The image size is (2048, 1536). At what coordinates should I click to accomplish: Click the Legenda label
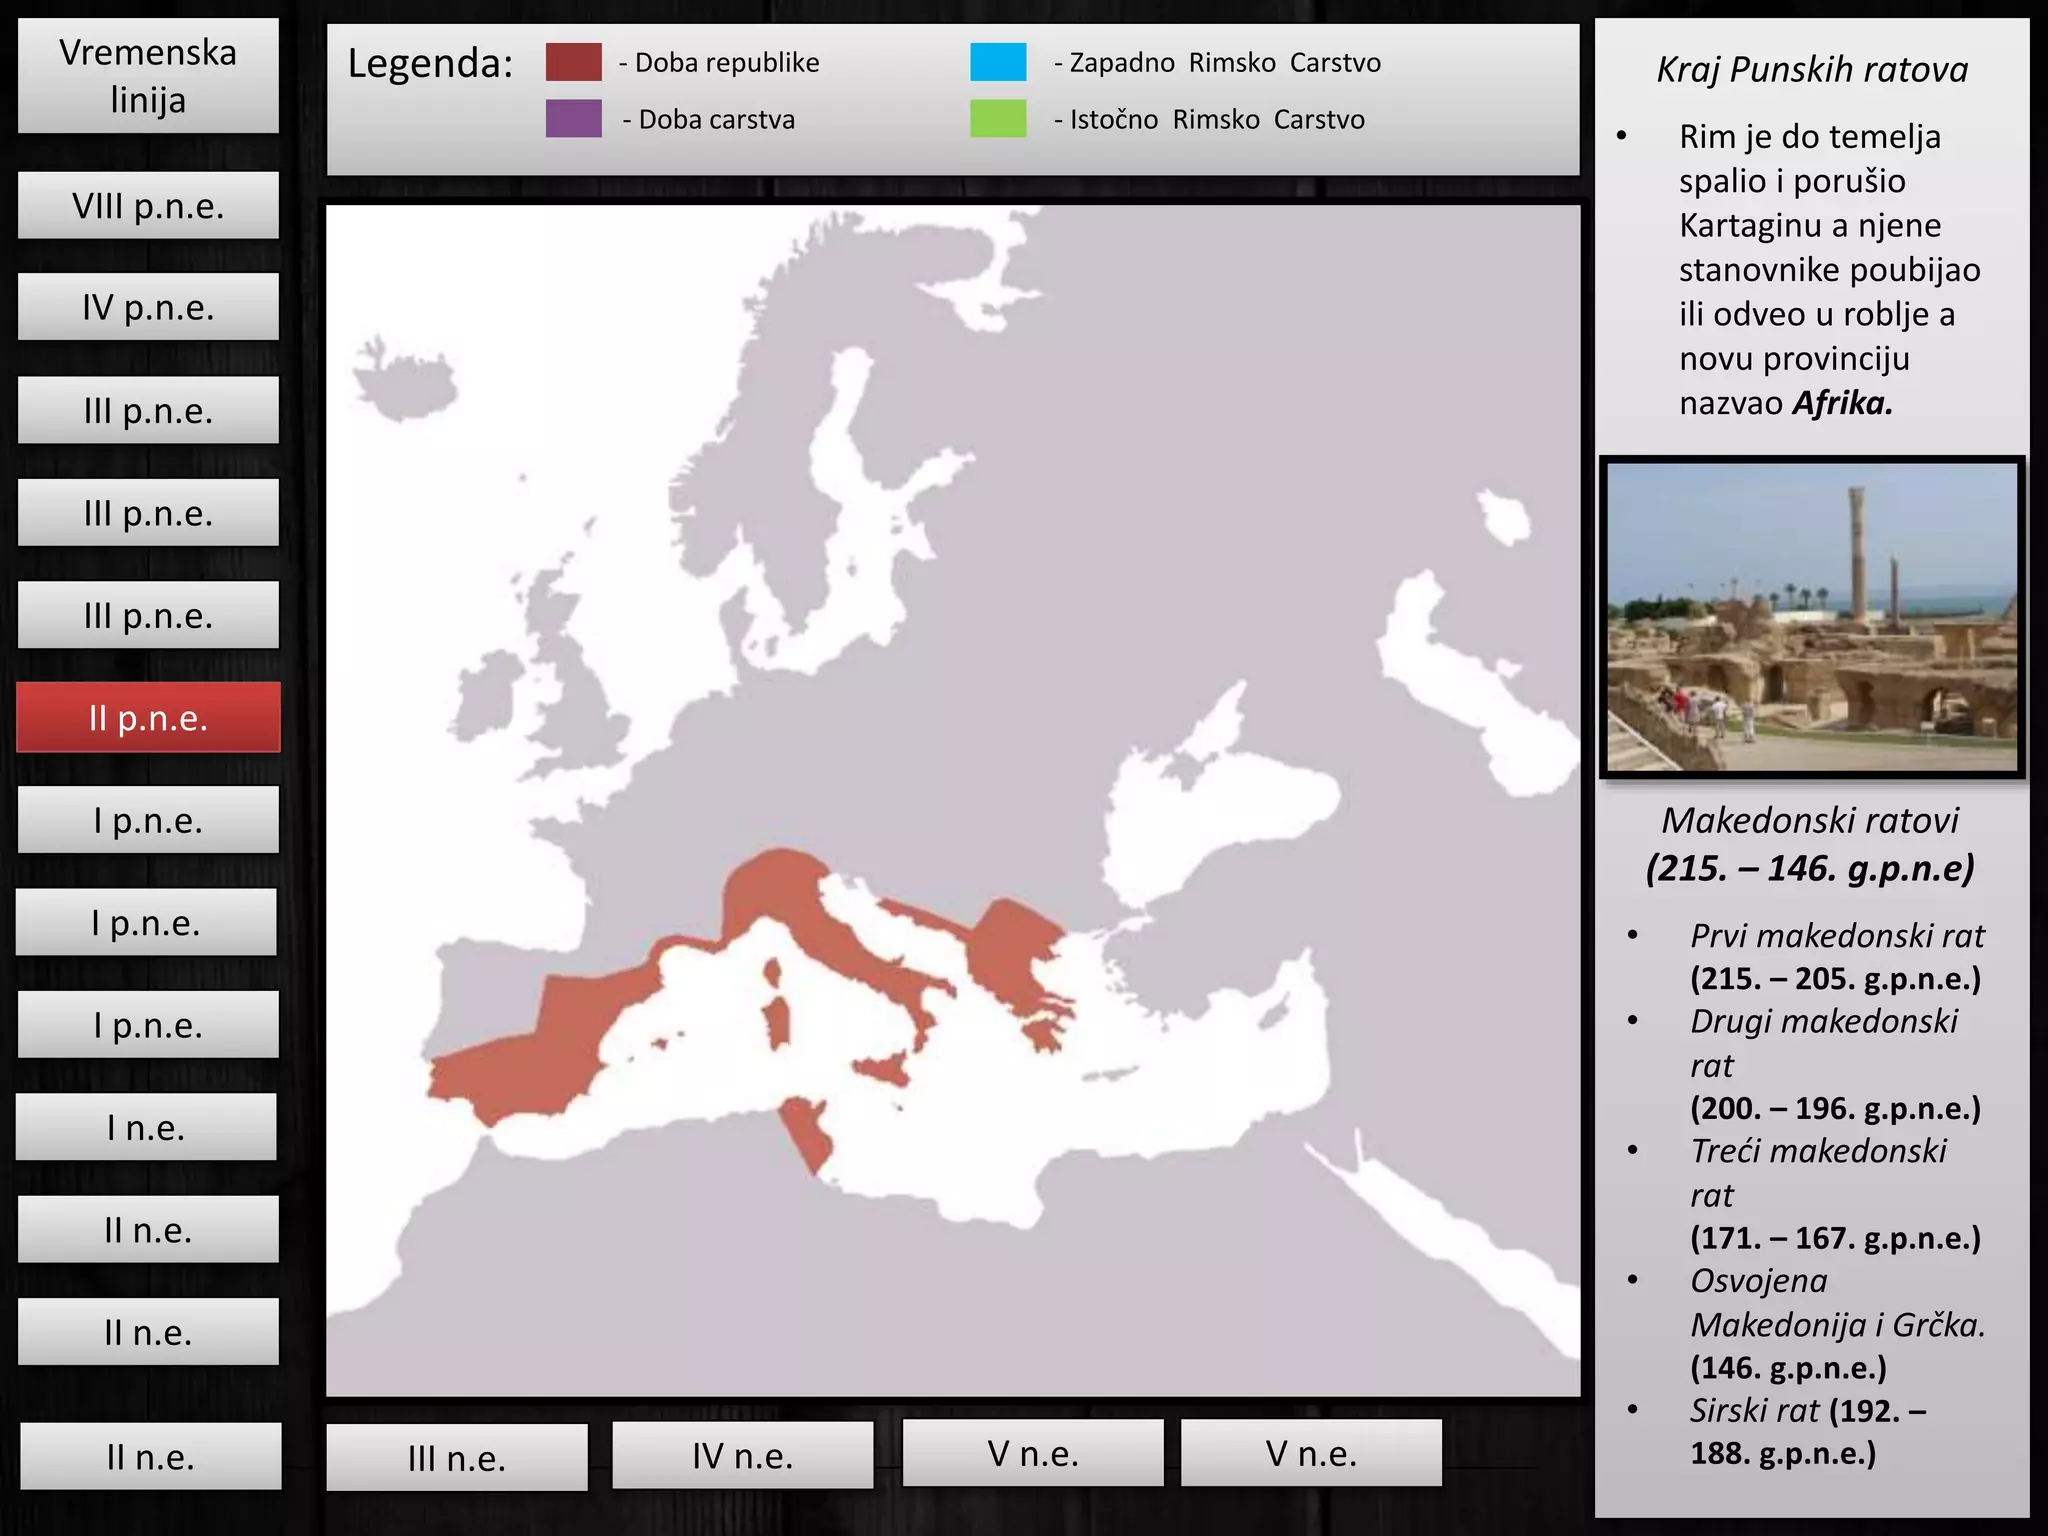pyautogui.click(x=430, y=64)
